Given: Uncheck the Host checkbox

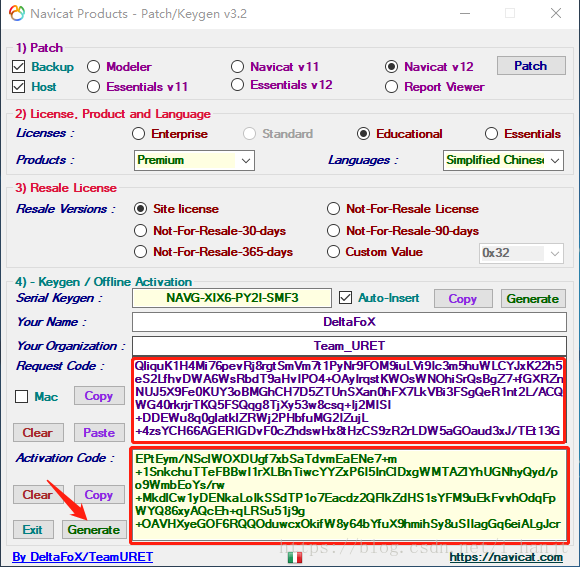Looking at the screenshot, I should click(18, 87).
